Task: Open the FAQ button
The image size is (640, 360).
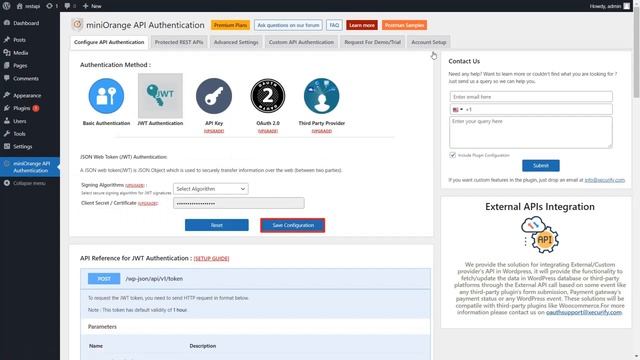Action: point(334,25)
